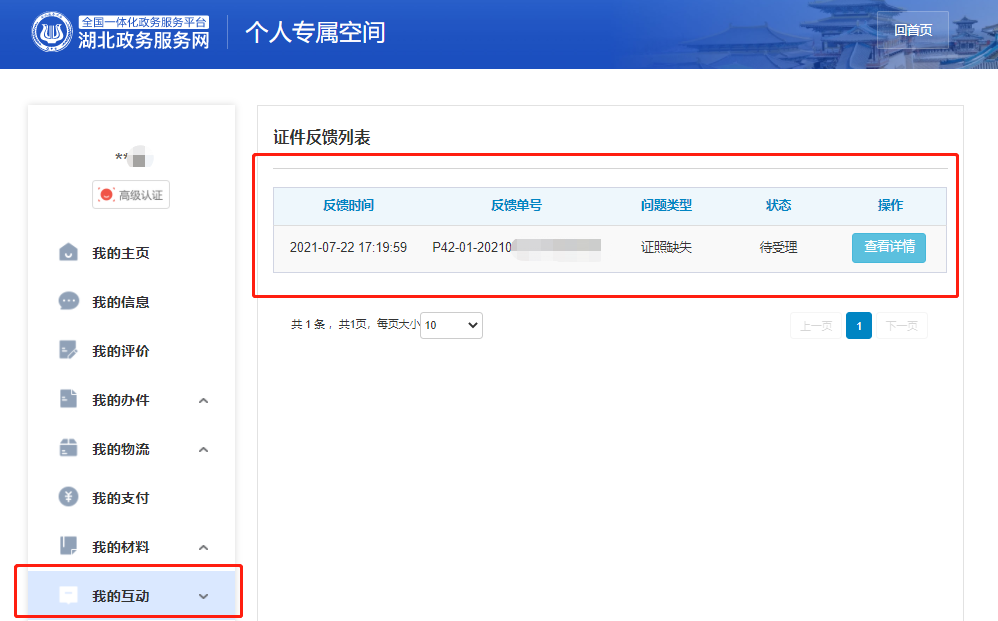Click the 高级认证 badge
Image resolution: width=998 pixels, height=621 pixels.
(131, 195)
